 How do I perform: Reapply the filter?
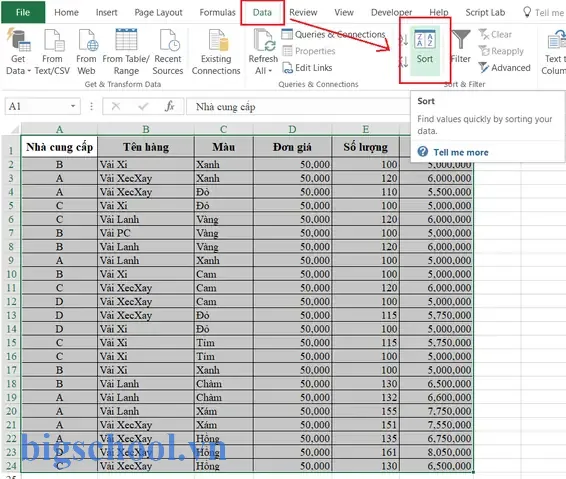pyautogui.click(x=501, y=51)
